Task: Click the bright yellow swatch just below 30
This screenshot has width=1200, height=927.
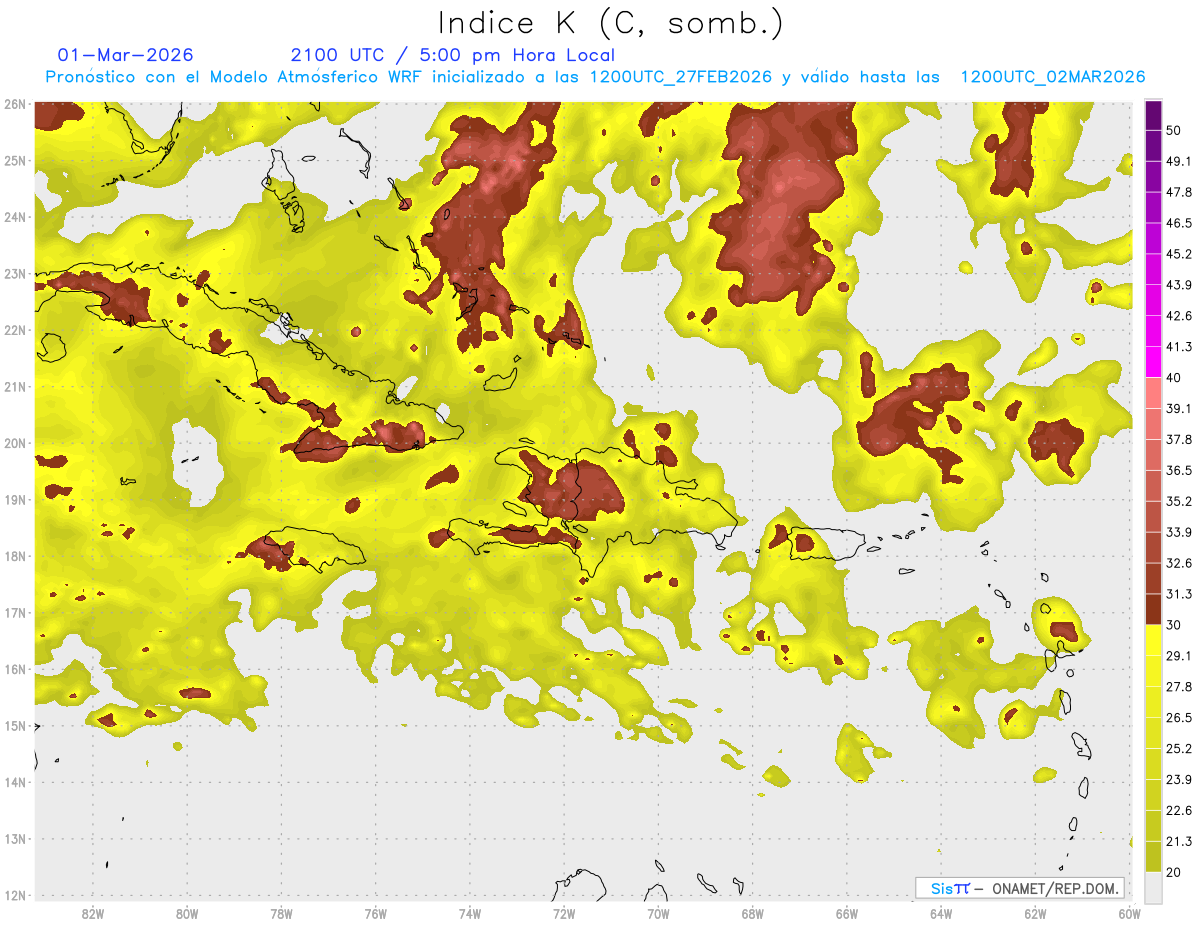Action: coord(1153,640)
